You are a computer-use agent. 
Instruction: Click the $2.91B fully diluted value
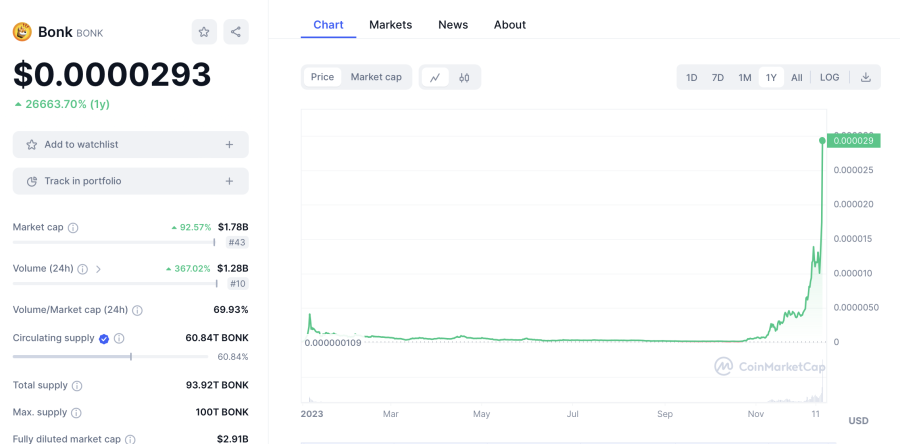(x=232, y=439)
